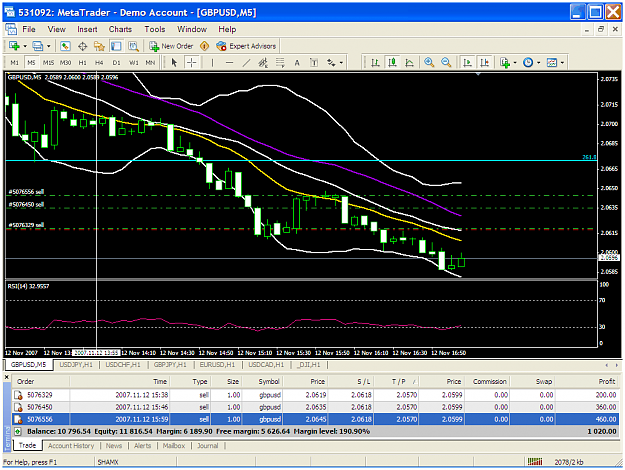Toggle chart shift

pyautogui.click(x=484, y=63)
